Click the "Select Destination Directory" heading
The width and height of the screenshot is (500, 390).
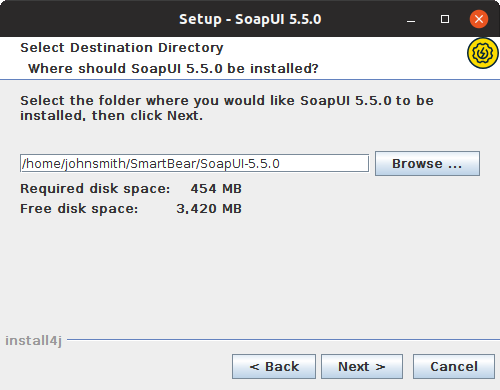click(x=122, y=48)
